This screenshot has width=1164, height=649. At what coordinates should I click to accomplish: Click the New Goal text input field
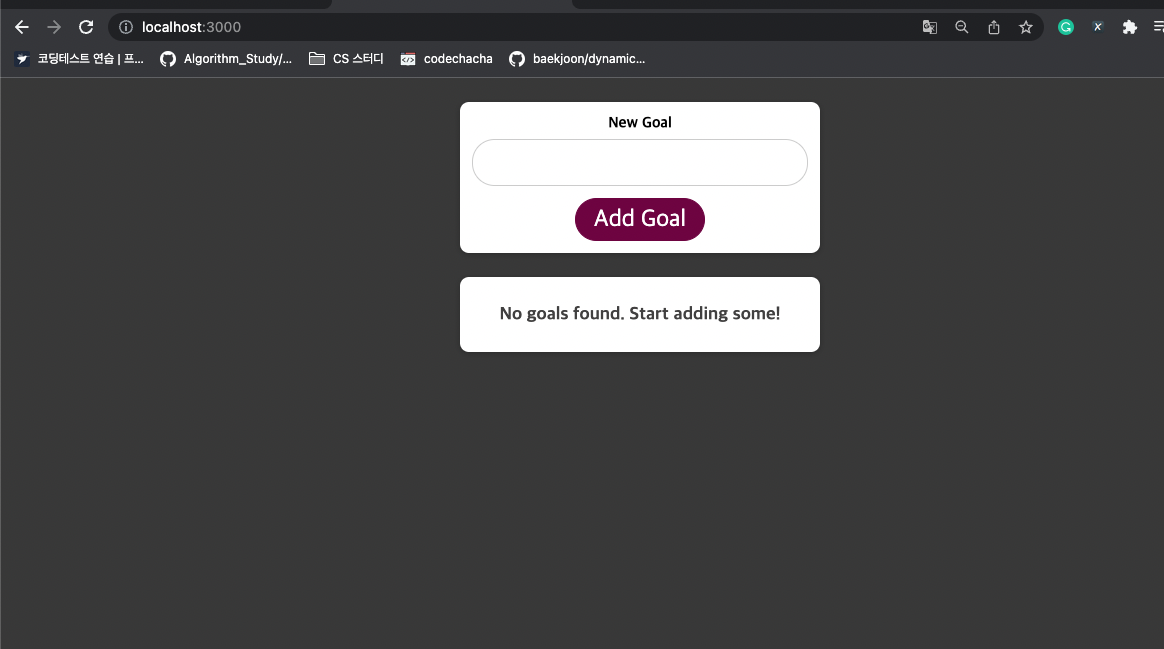[640, 163]
